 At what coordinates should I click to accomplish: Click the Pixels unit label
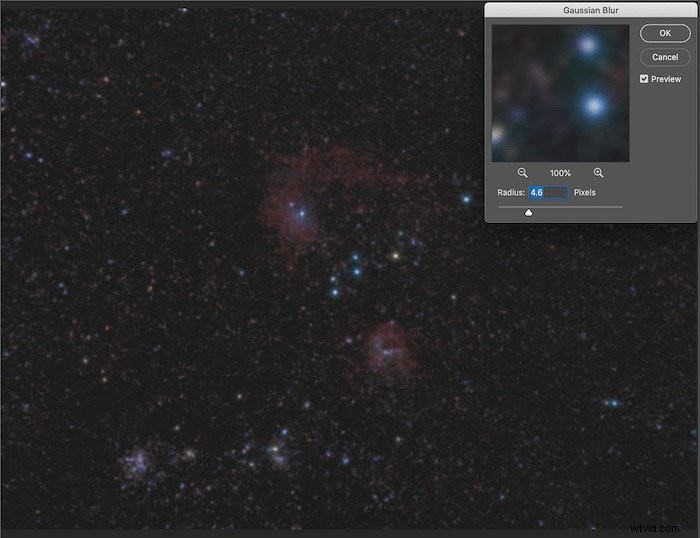584,192
